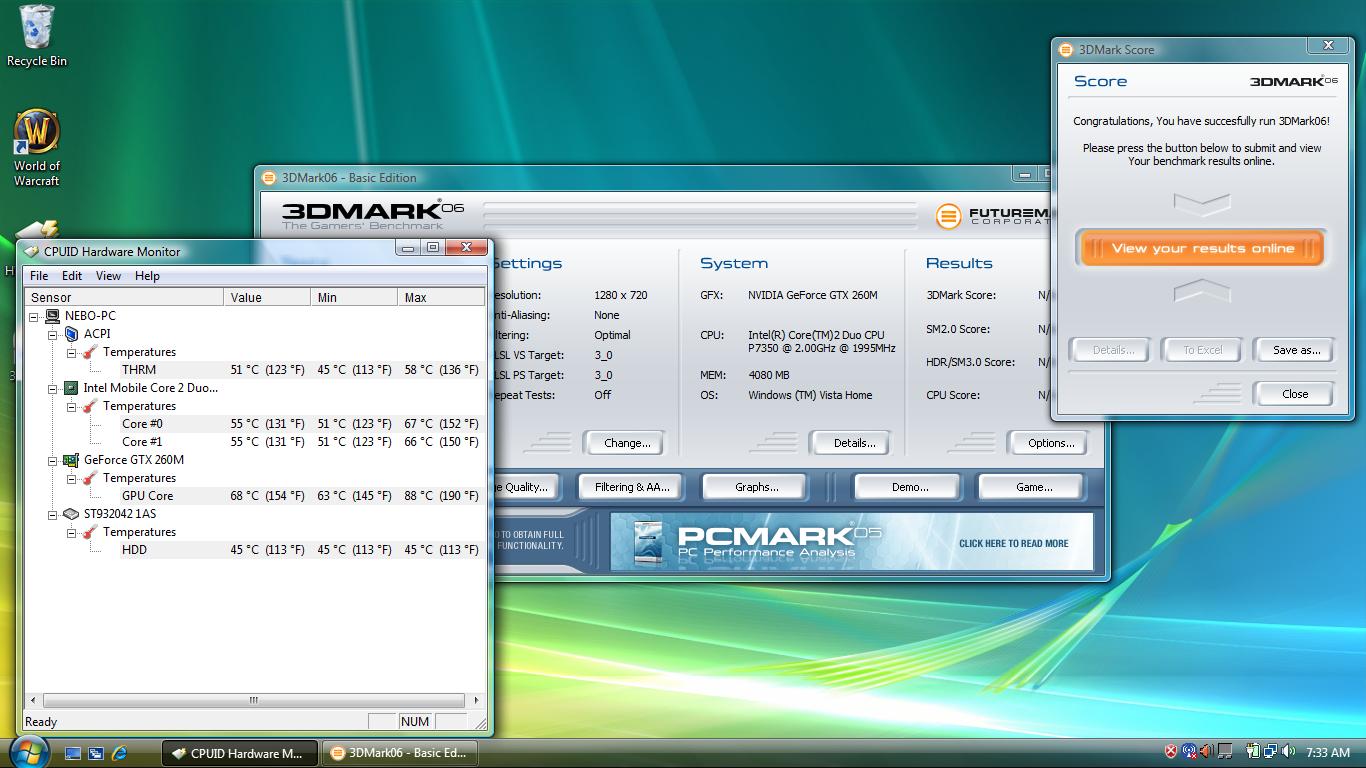The width and height of the screenshot is (1366, 768).
Task: Click the Demo... button
Action: pos(909,487)
